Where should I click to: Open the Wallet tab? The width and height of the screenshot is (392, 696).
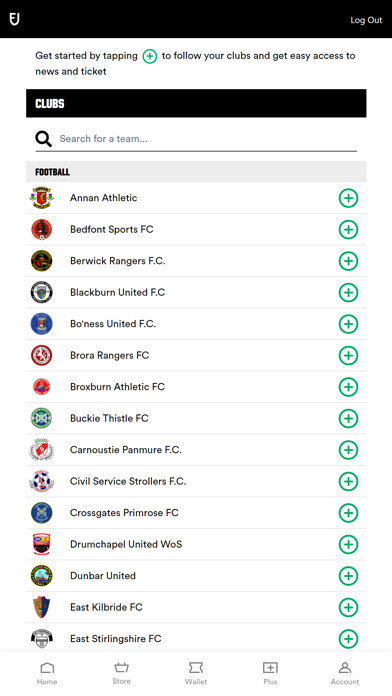[x=196, y=673]
